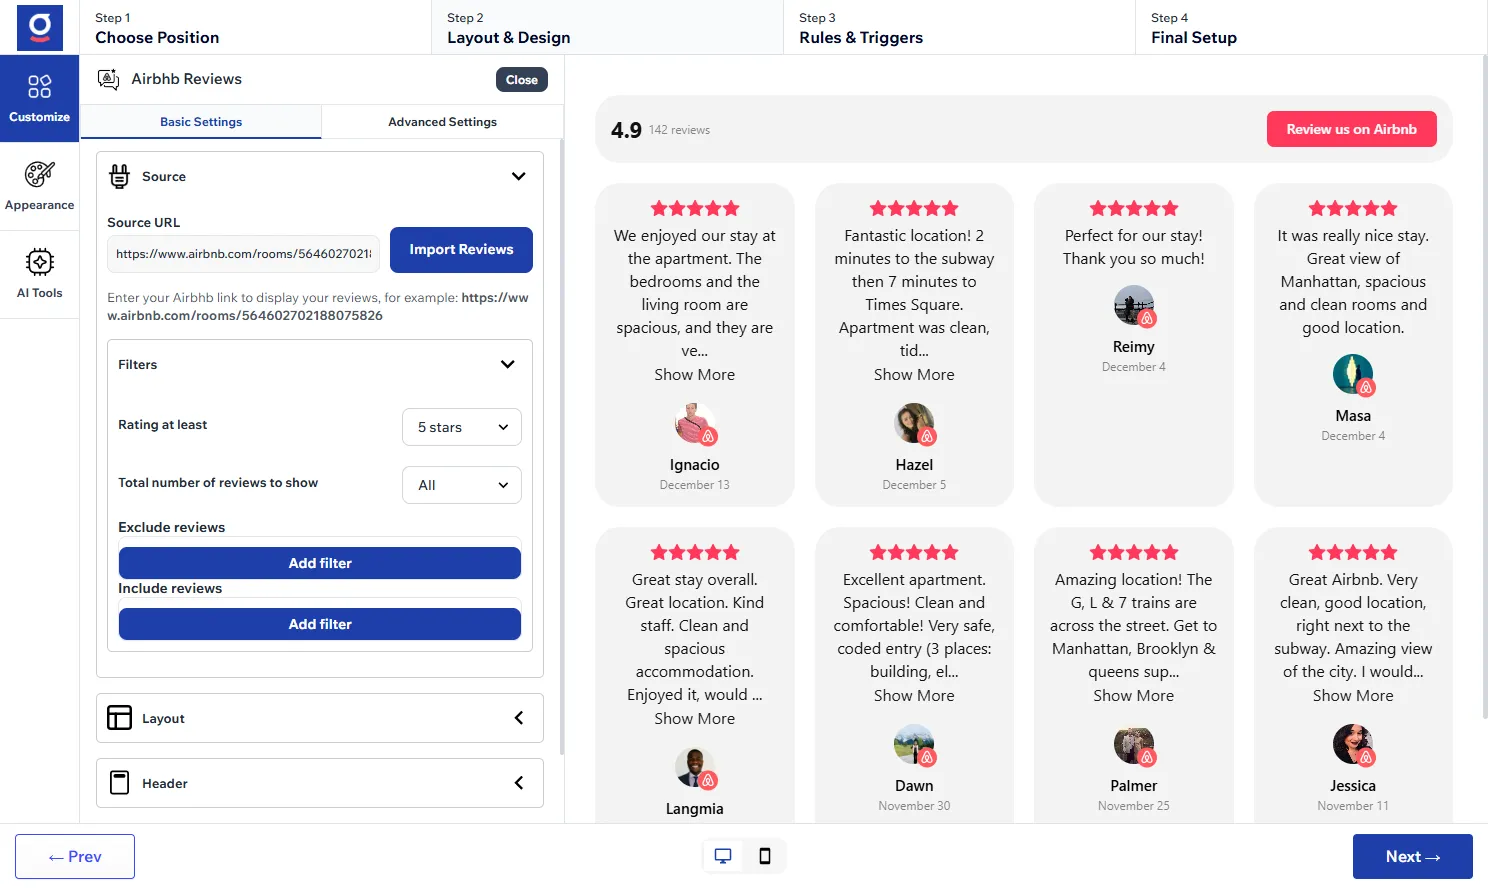The width and height of the screenshot is (1488, 888).
Task: Click star rating on Hazel's review
Action: (x=914, y=208)
